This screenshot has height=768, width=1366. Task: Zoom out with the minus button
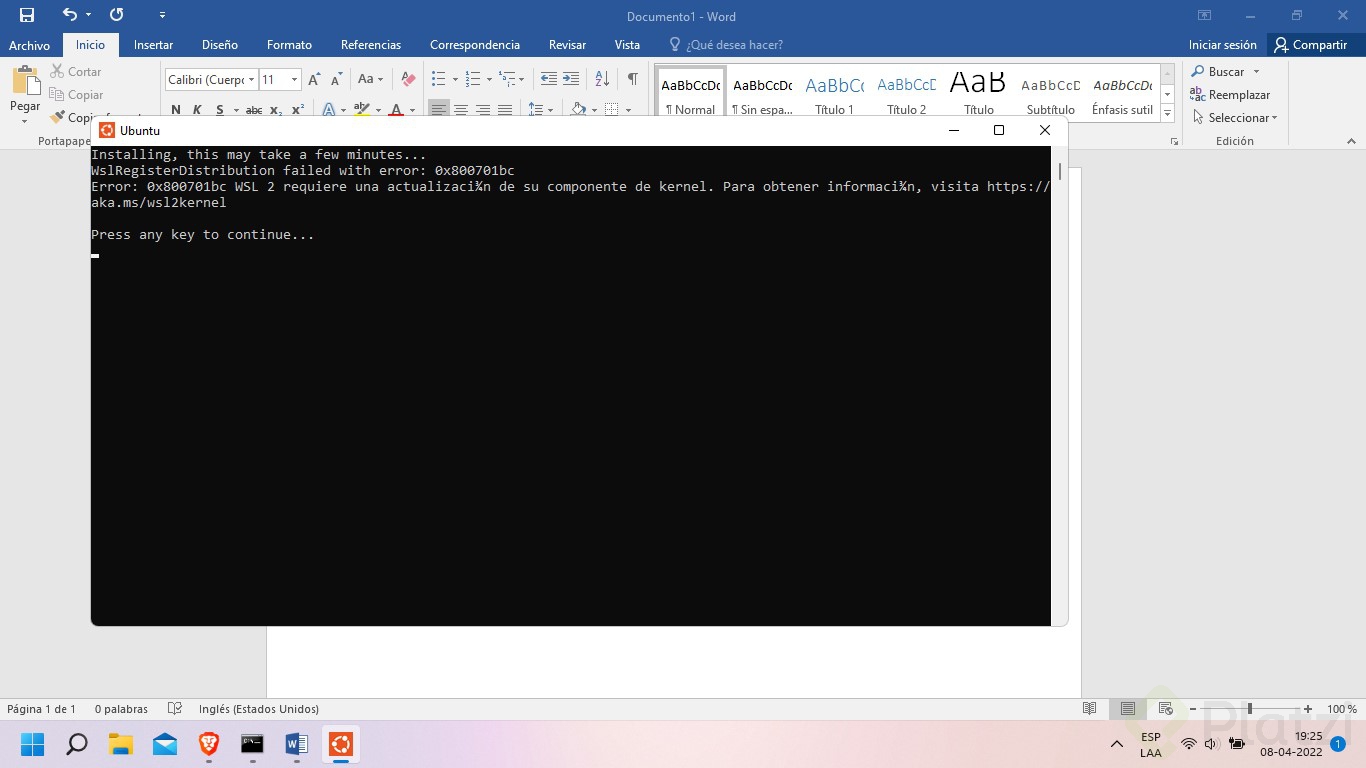coord(1195,709)
